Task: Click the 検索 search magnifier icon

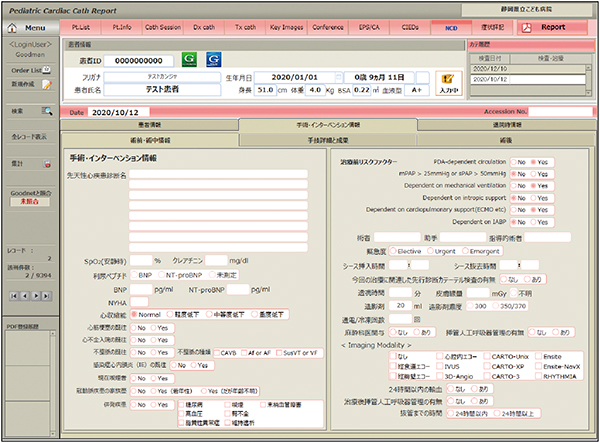Action: pyautogui.click(x=46, y=111)
